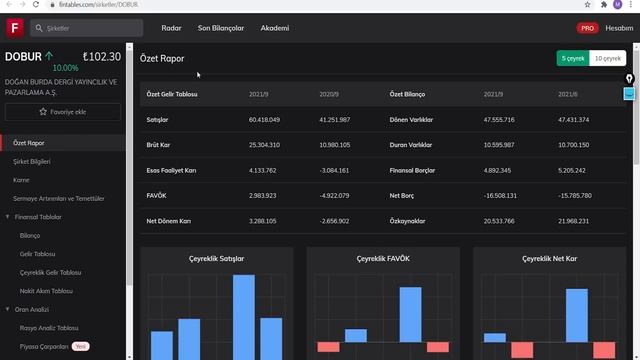
Task: Click the lightbulb extension icon
Action: (629, 79)
